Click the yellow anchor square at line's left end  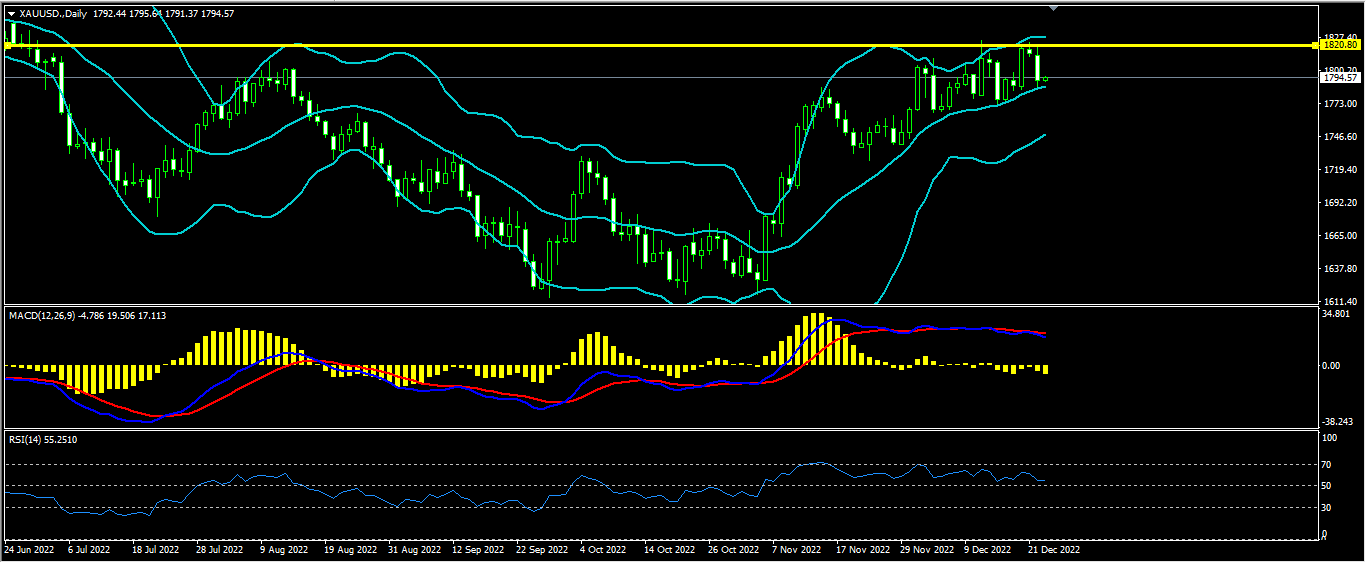tap(7, 45)
